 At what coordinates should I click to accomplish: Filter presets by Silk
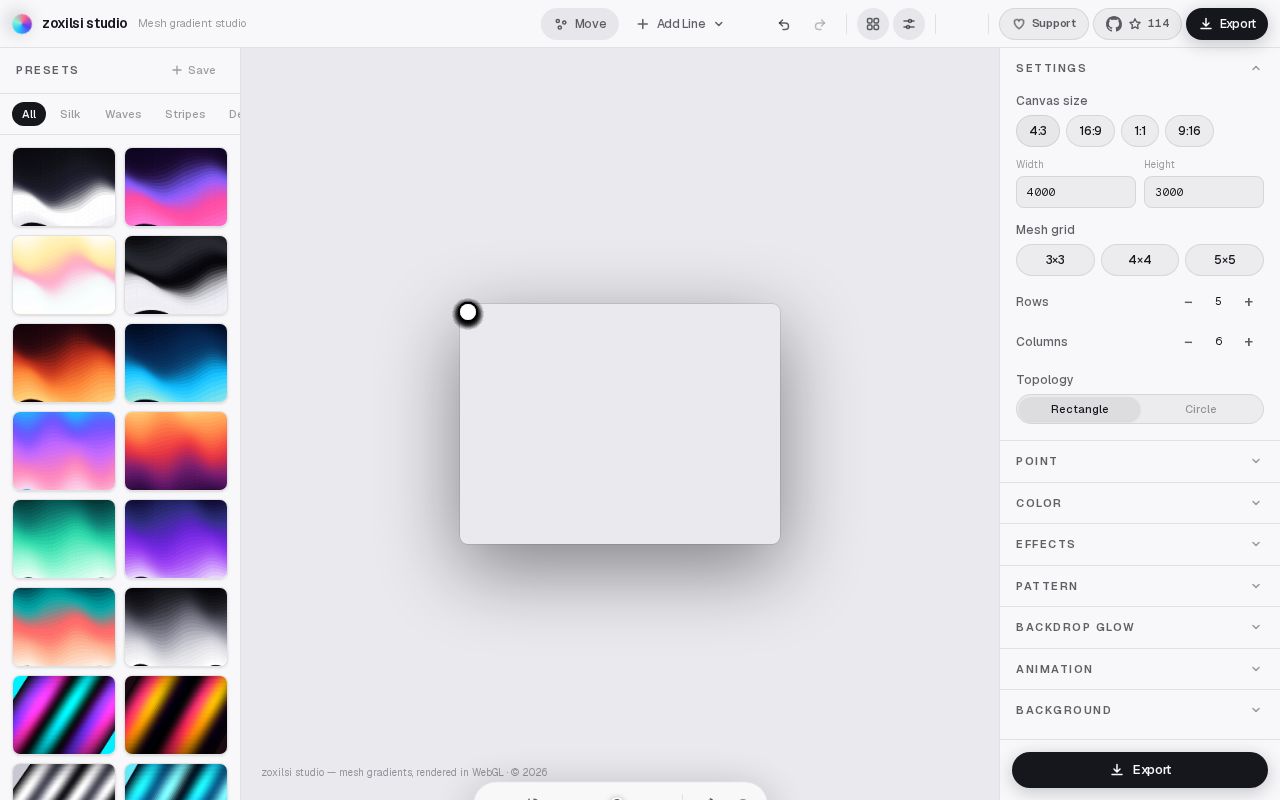(x=70, y=114)
